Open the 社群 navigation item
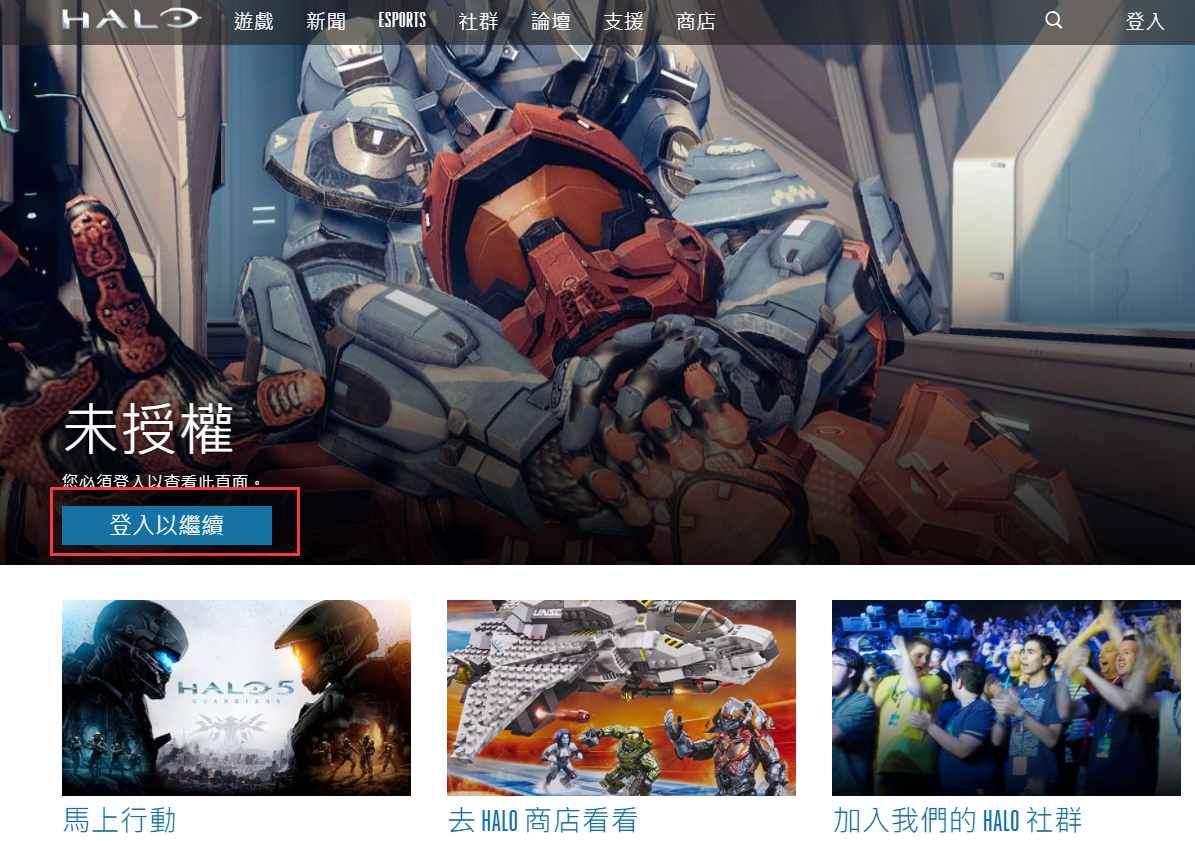This screenshot has height=841, width=1195. coord(478,21)
